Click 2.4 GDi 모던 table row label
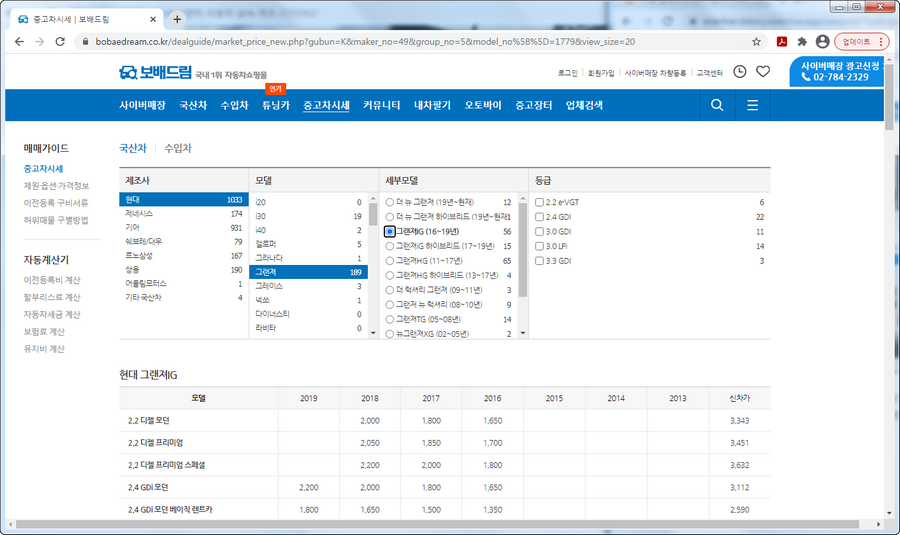Viewport: 900px width, 535px height. tap(148, 487)
